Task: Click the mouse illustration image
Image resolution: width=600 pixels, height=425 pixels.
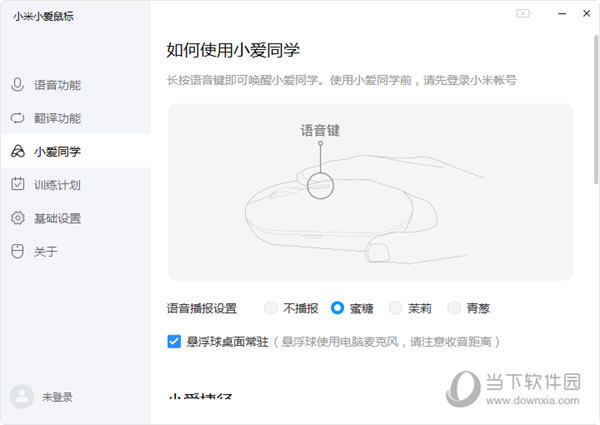Action: 370,192
